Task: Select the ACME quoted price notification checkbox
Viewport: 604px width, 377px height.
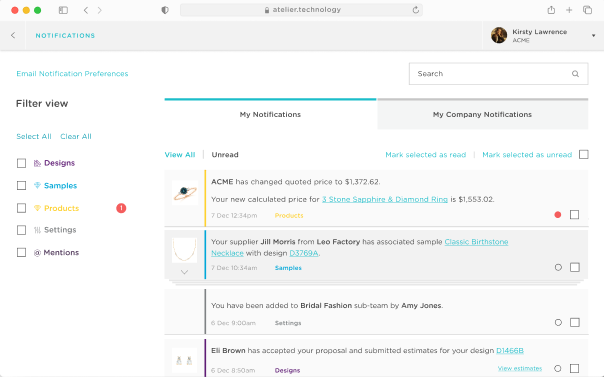Action: point(574,214)
